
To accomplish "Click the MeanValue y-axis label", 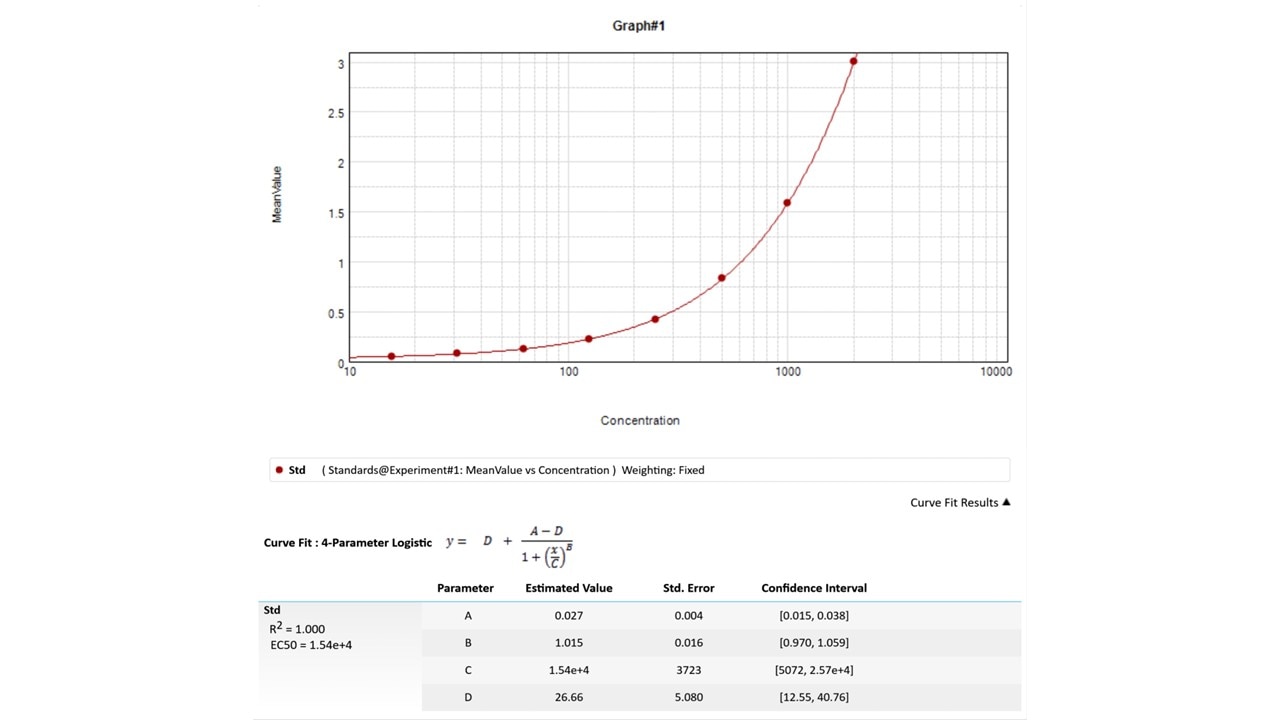I will (277, 194).
